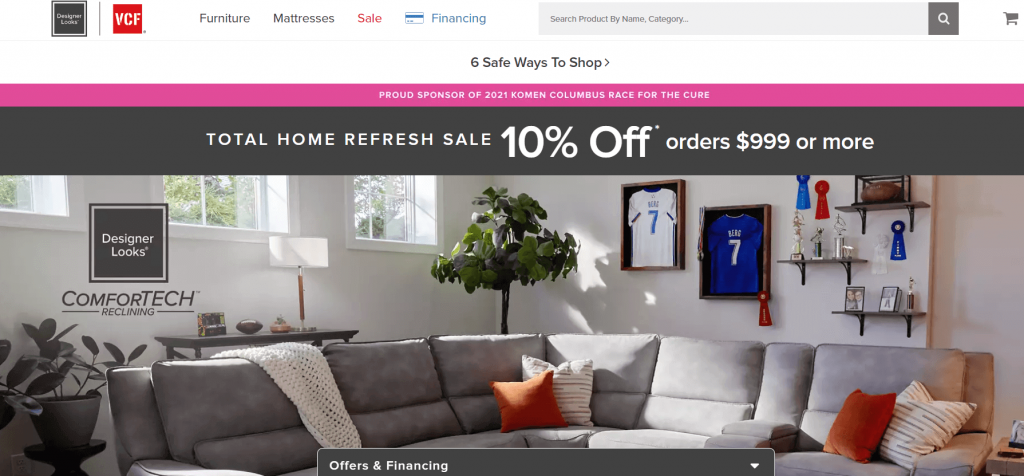Screen dimensions: 1024x476
Task: Click the Designer Looks badge on hero image
Action: (x=129, y=243)
